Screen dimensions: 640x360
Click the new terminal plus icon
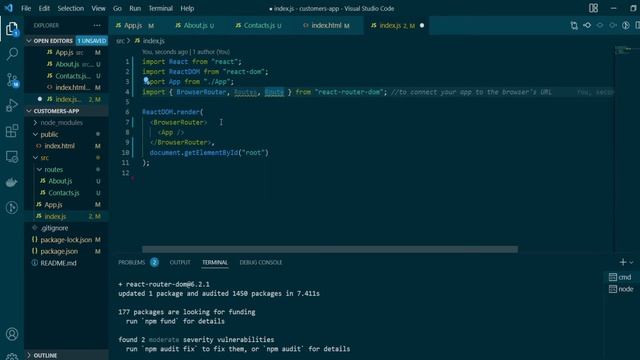coord(622,262)
